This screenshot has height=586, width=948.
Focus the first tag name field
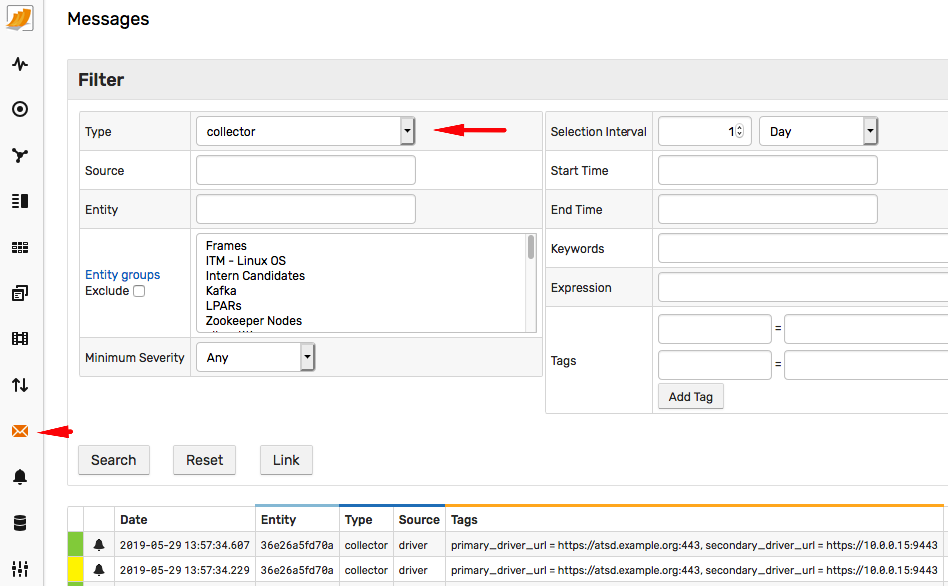tap(715, 328)
